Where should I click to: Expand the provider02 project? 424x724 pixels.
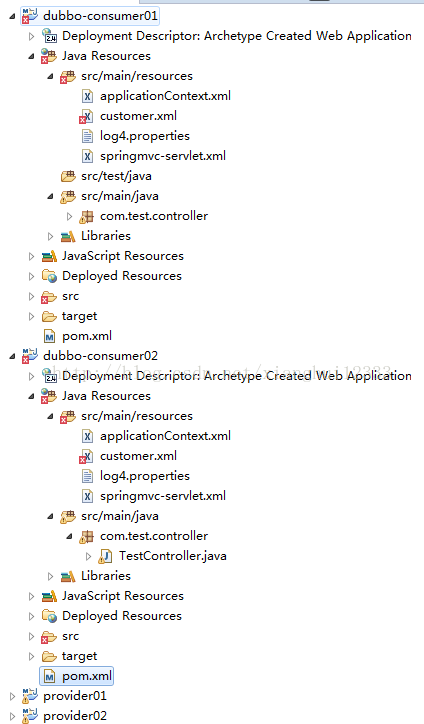12,717
